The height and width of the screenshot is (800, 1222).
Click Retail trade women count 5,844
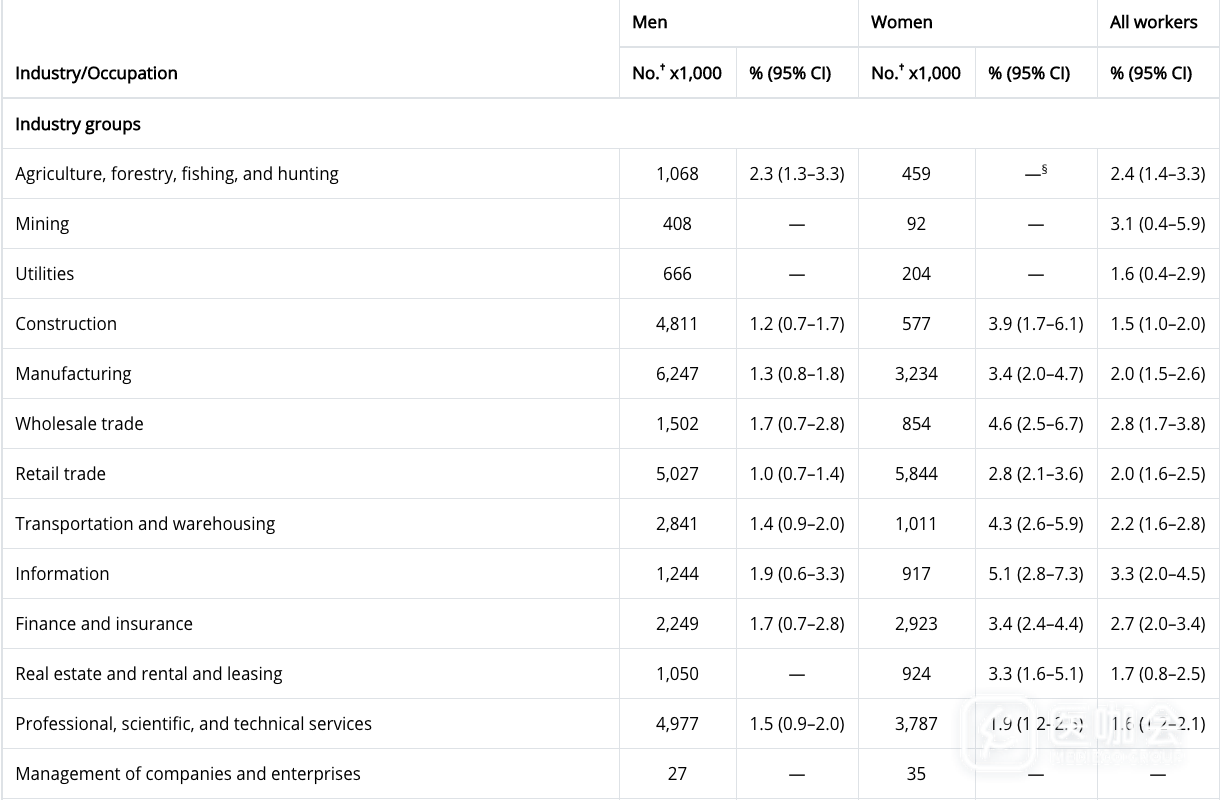click(x=916, y=474)
